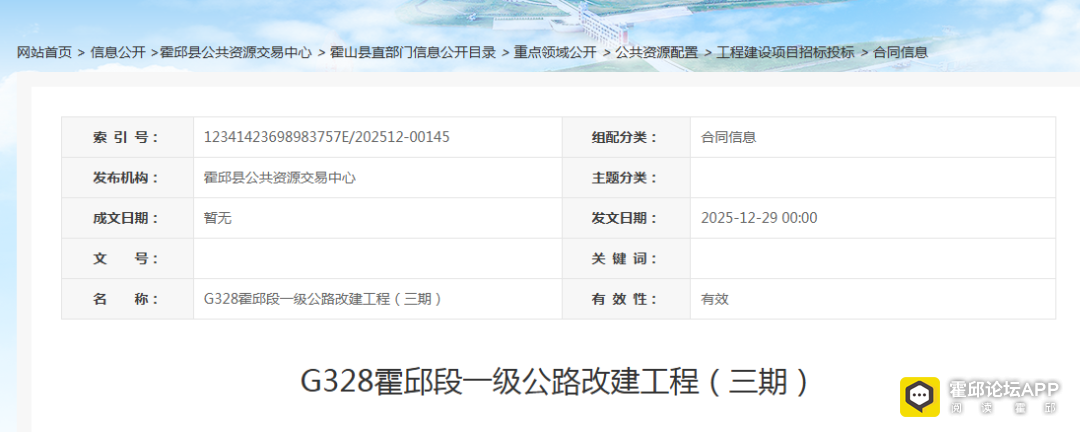
Task: Click the 关键词 label cell
Action: click(x=626, y=259)
